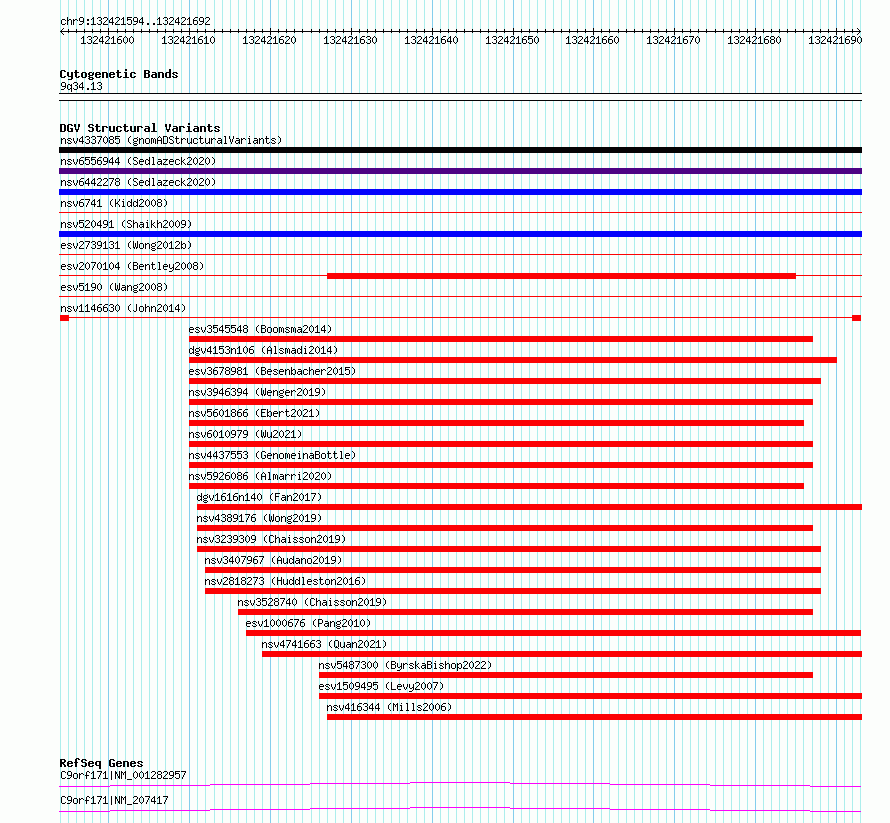The width and height of the screenshot is (890, 823).
Task: Open esv1000676 (Pang2010) label
Action: 308,623
